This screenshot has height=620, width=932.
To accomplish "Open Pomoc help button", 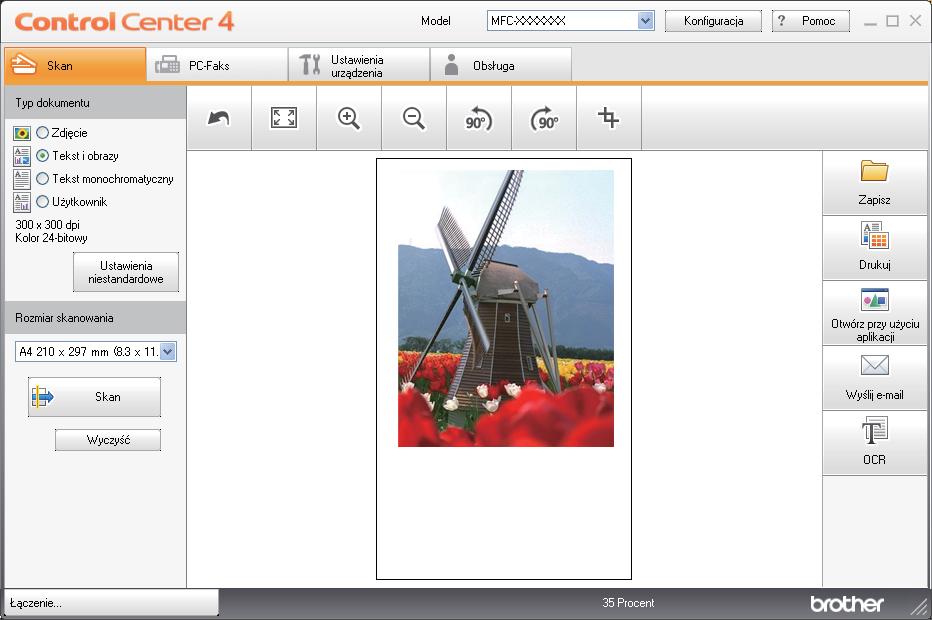I will [x=811, y=21].
